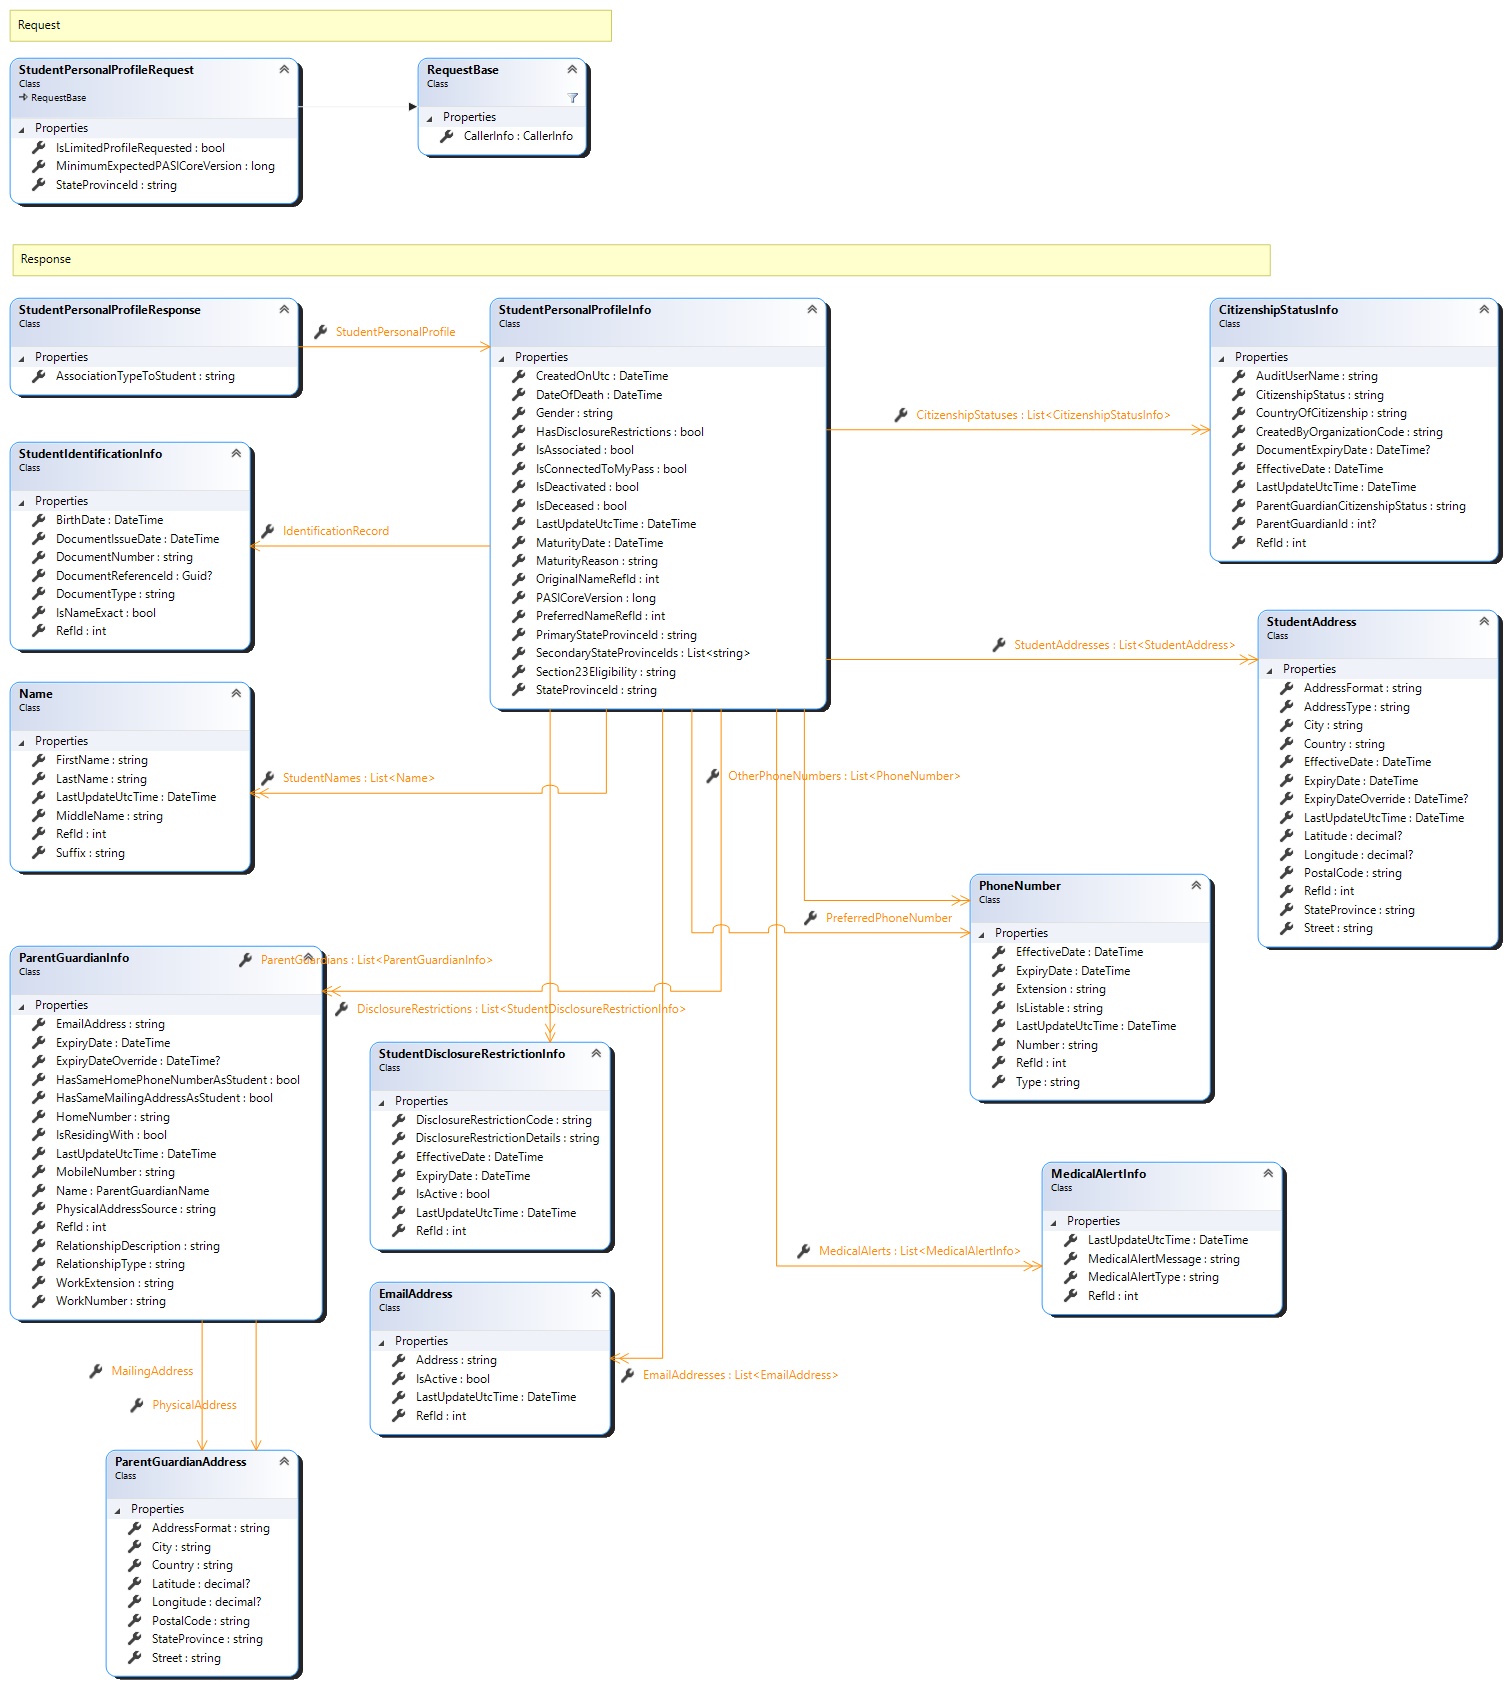Collapse the PhoneNumber class shape chevron
This screenshot has width=1507, height=1685.
click(1196, 886)
